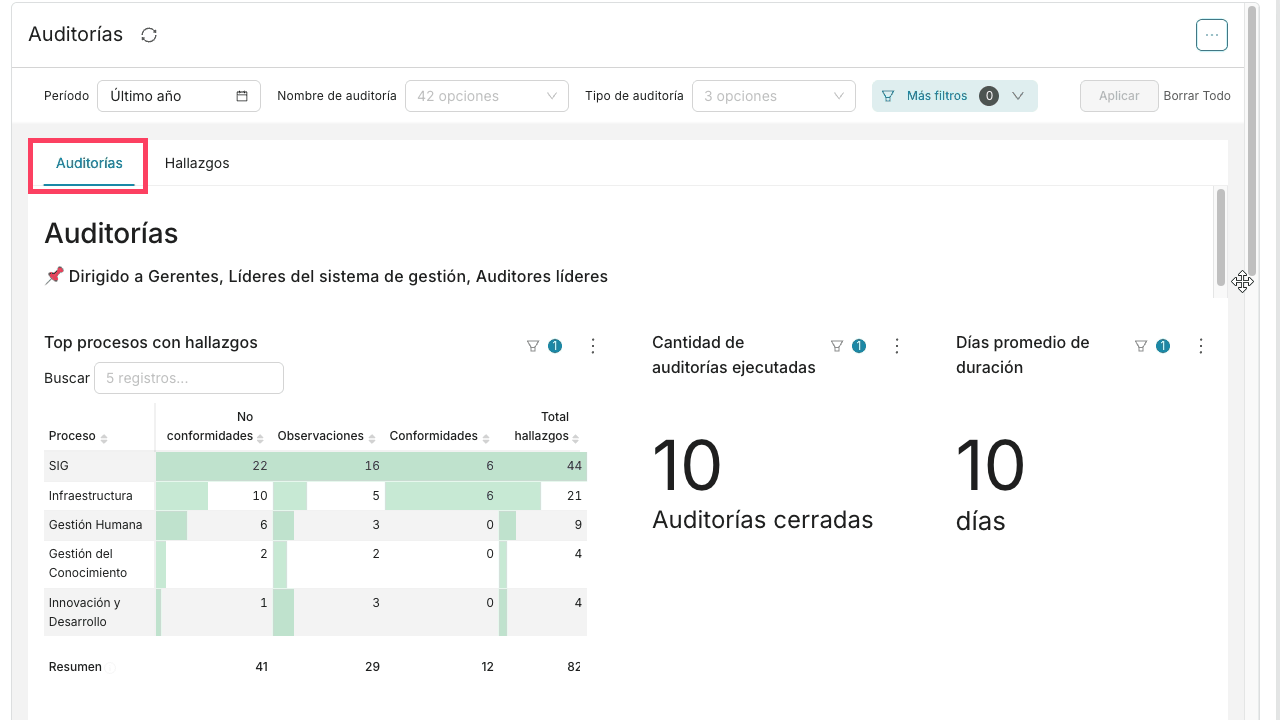Viewport: 1280px width, 720px height.
Task: Open kebab menu of Días promedio de duración
Action: click(x=1201, y=346)
